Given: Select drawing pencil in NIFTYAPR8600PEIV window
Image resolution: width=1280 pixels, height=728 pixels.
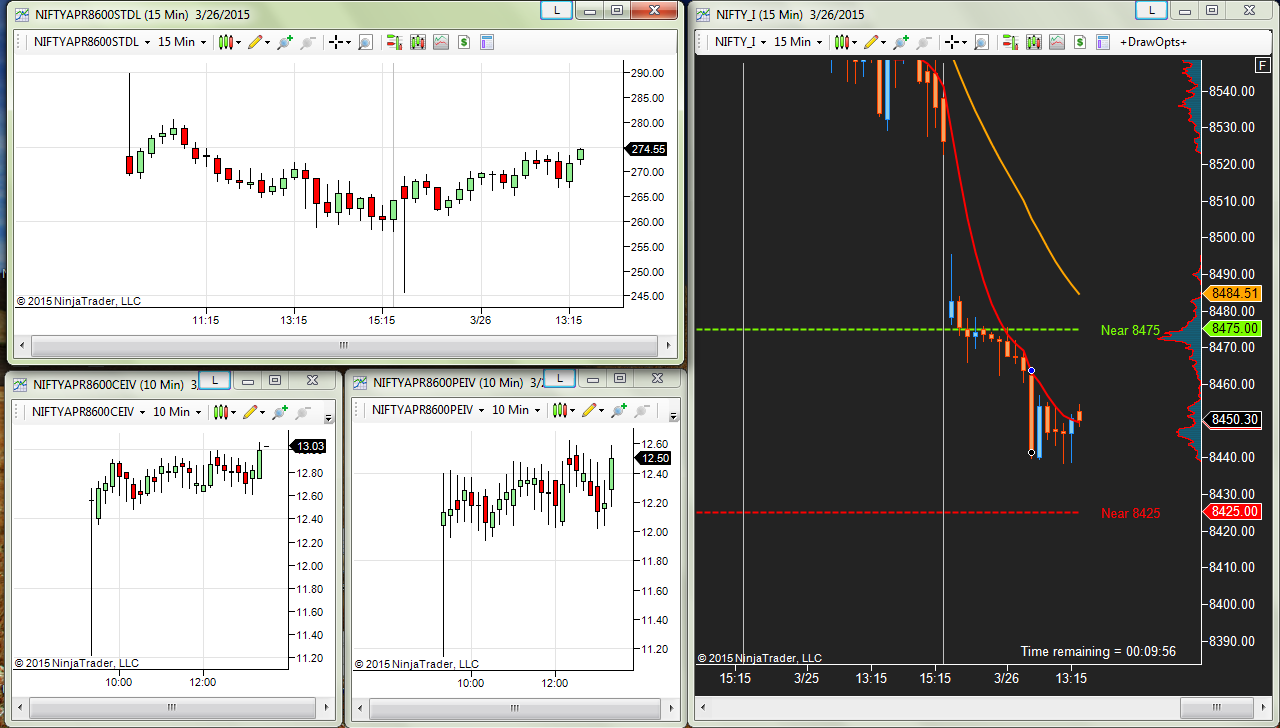Looking at the screenshot, I should click(592, 410).
